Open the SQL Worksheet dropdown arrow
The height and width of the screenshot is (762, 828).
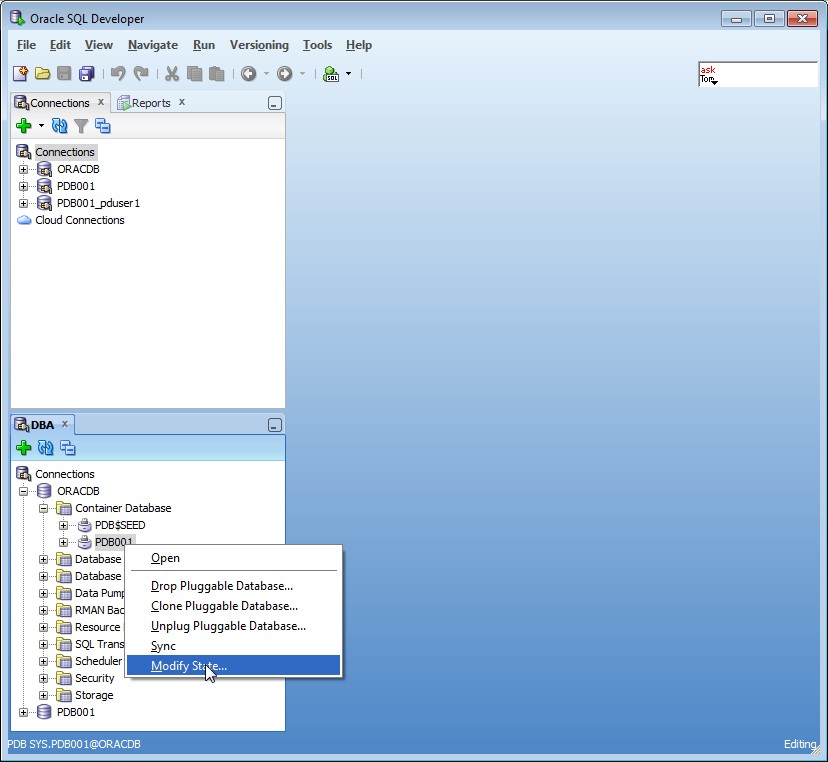(349, 73)
